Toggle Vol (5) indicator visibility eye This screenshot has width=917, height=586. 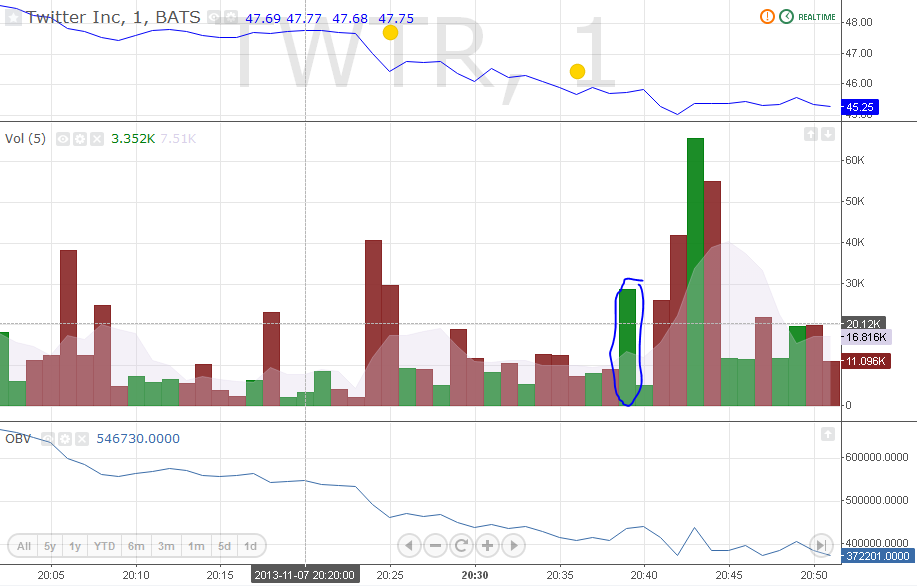coord(63,139)
